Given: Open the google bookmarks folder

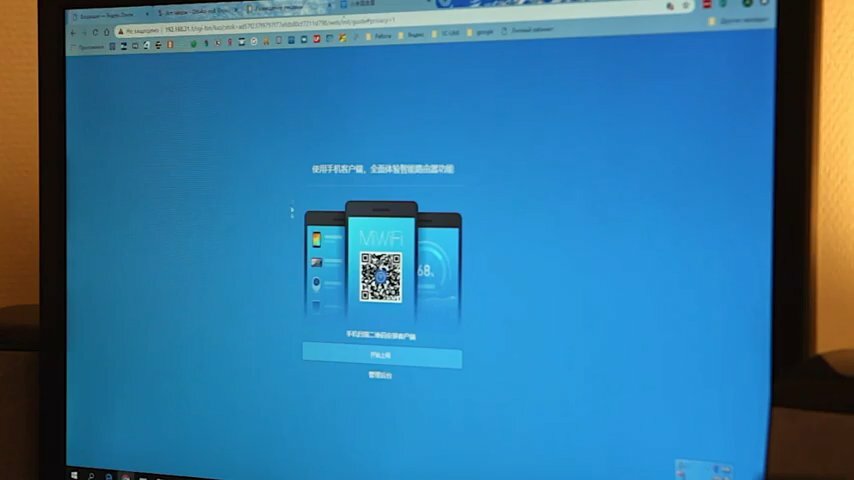Looking at the screenshot, I should 480,33.
